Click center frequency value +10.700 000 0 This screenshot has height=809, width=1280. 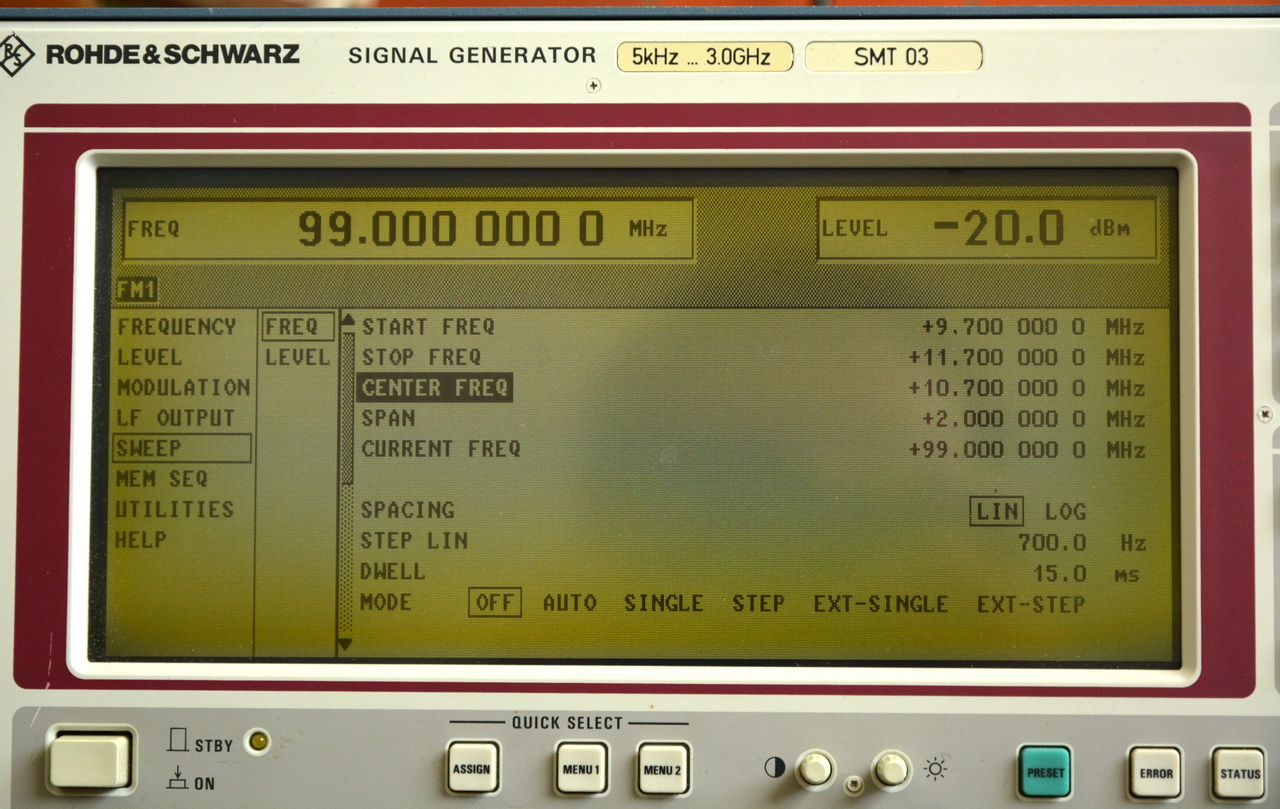[x=997, y=388]
